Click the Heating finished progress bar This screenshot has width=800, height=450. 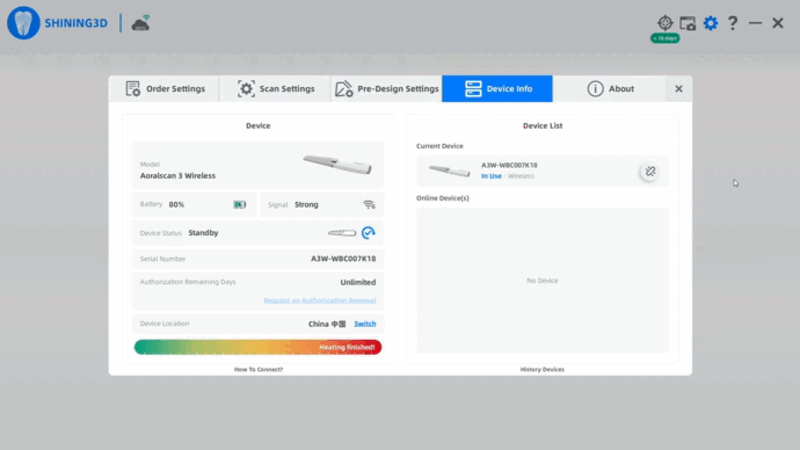[x=258, y=347]
